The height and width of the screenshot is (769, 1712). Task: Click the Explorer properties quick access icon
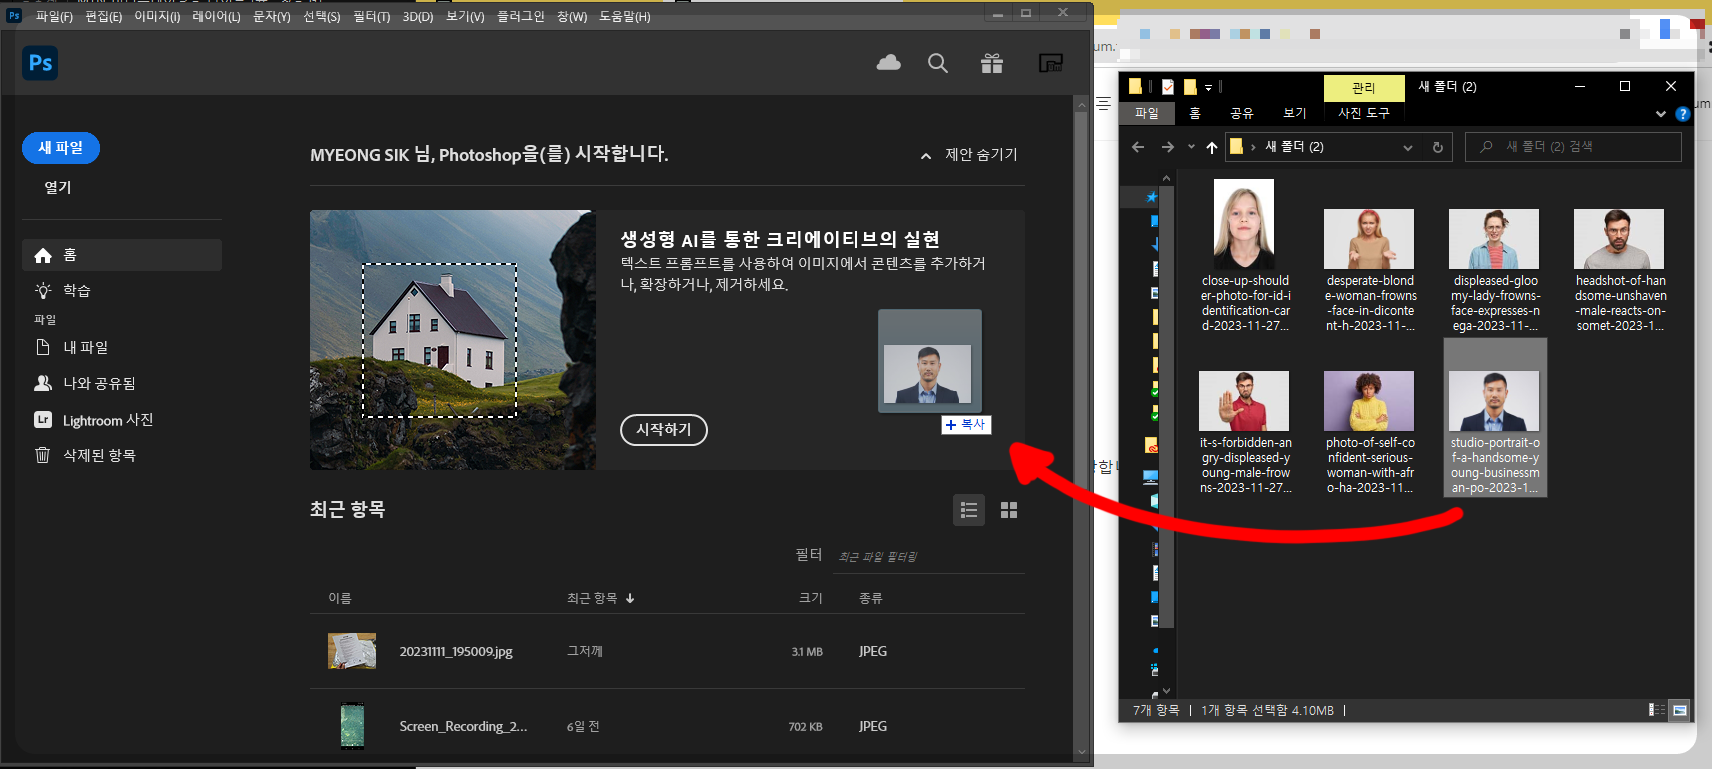point(1168,87)
